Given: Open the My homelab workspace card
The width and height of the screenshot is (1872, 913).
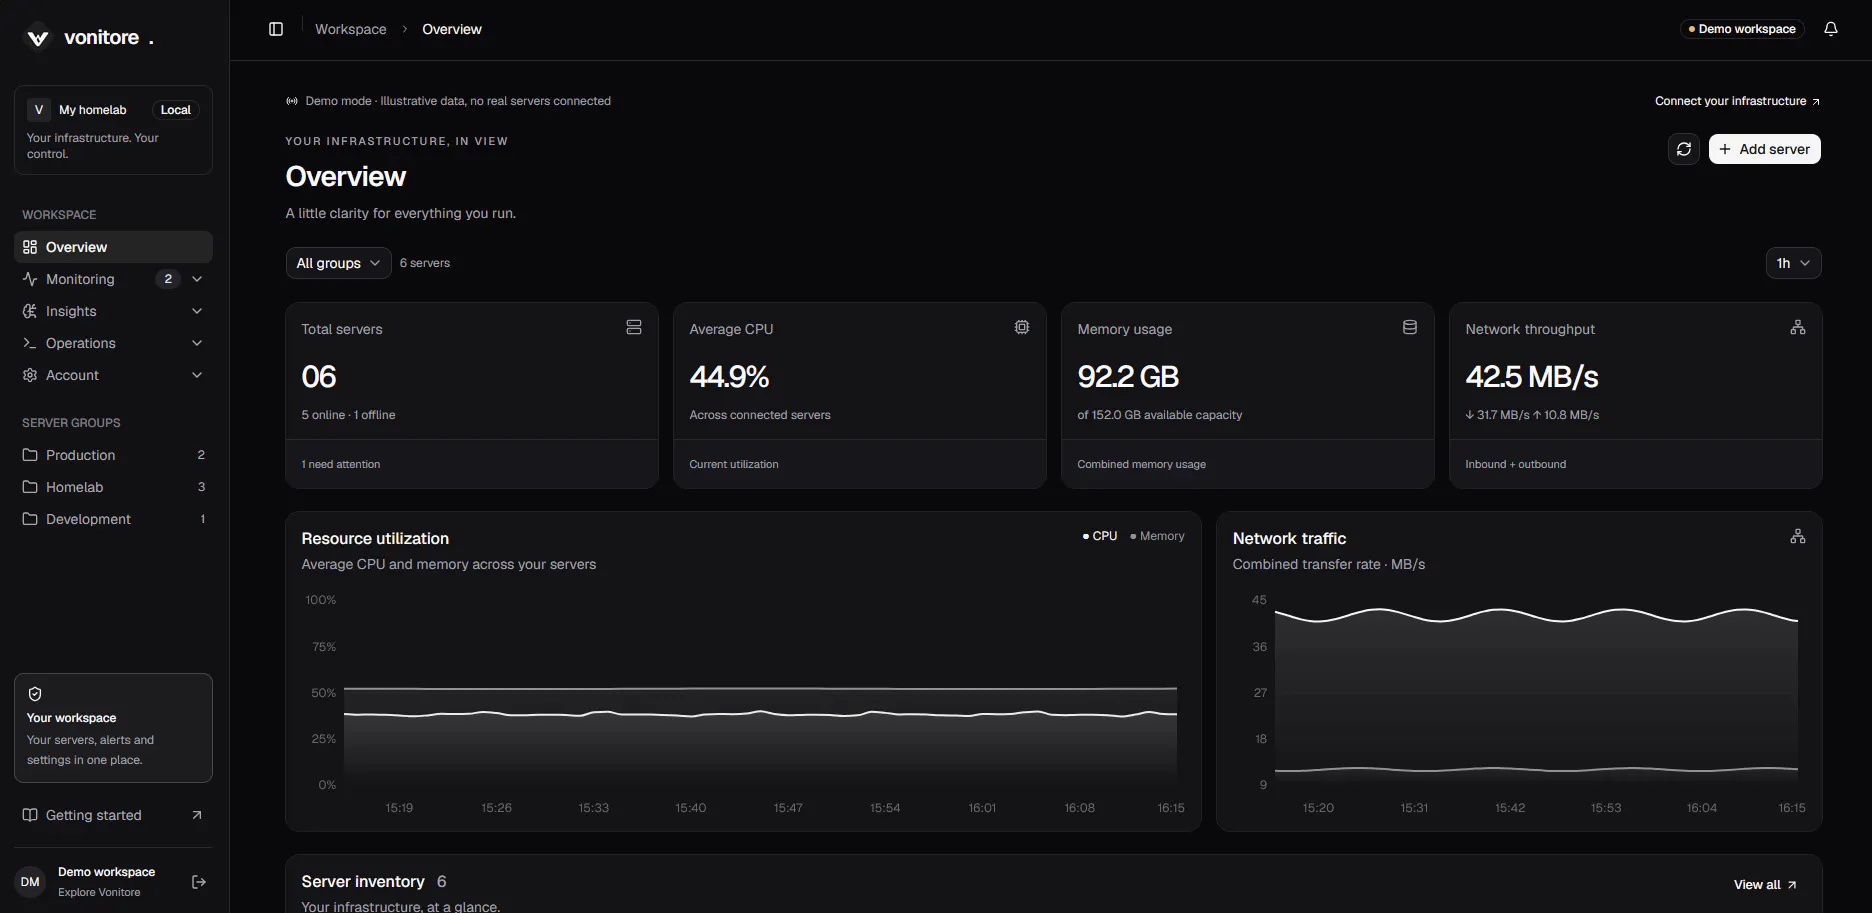Looking at the screenshot, I should pos(113,130).
